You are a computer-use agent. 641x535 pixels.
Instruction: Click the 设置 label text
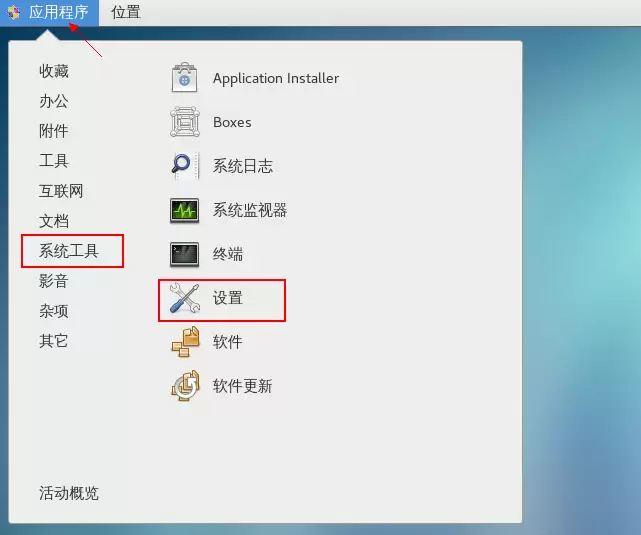tap(228, 298)
